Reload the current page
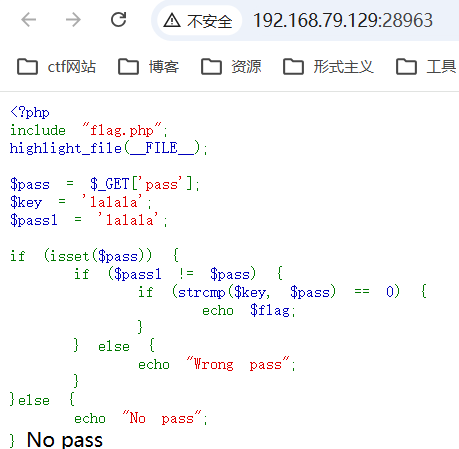Image resolution: width=459 pixels, height=449 pixels. [118, 20]
